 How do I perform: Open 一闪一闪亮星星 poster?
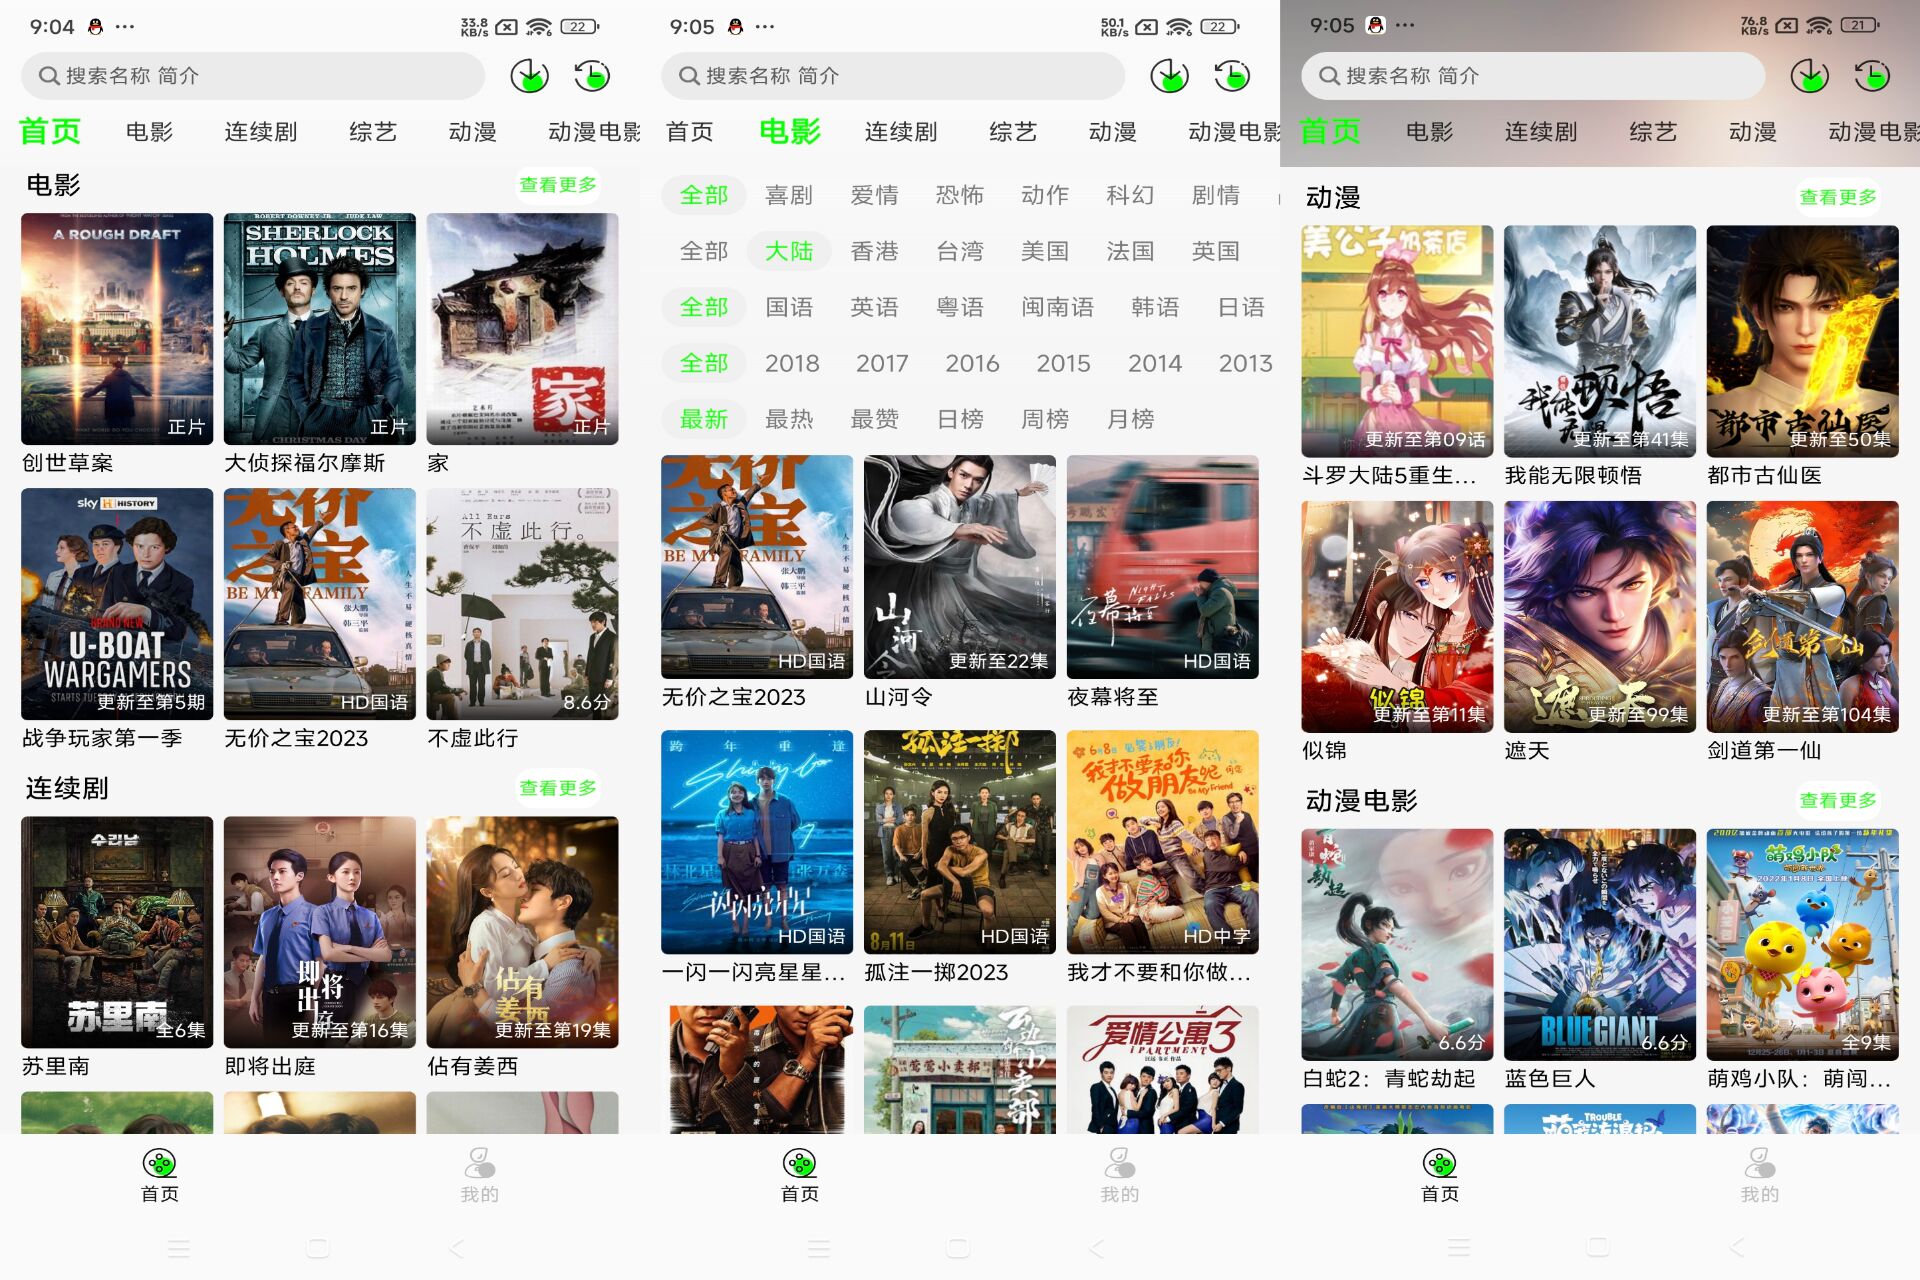point(757,842)
